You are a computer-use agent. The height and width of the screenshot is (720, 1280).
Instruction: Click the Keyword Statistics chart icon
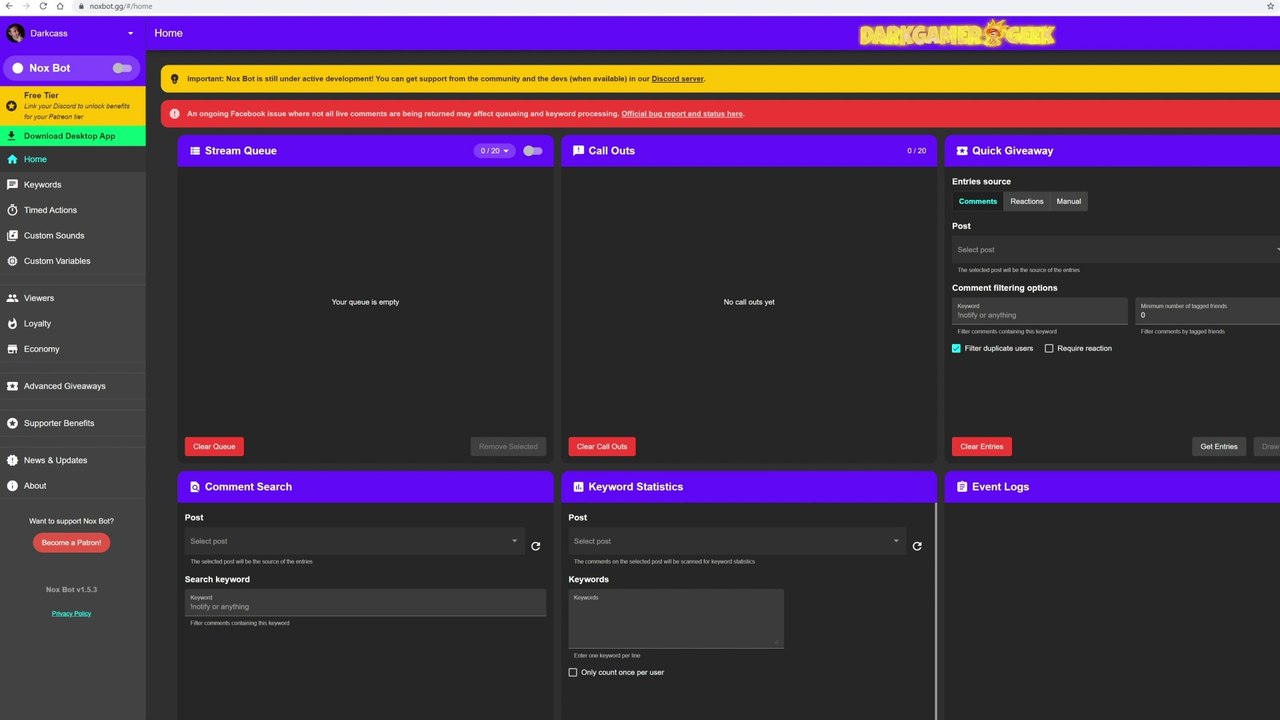[x=578, y=487]
